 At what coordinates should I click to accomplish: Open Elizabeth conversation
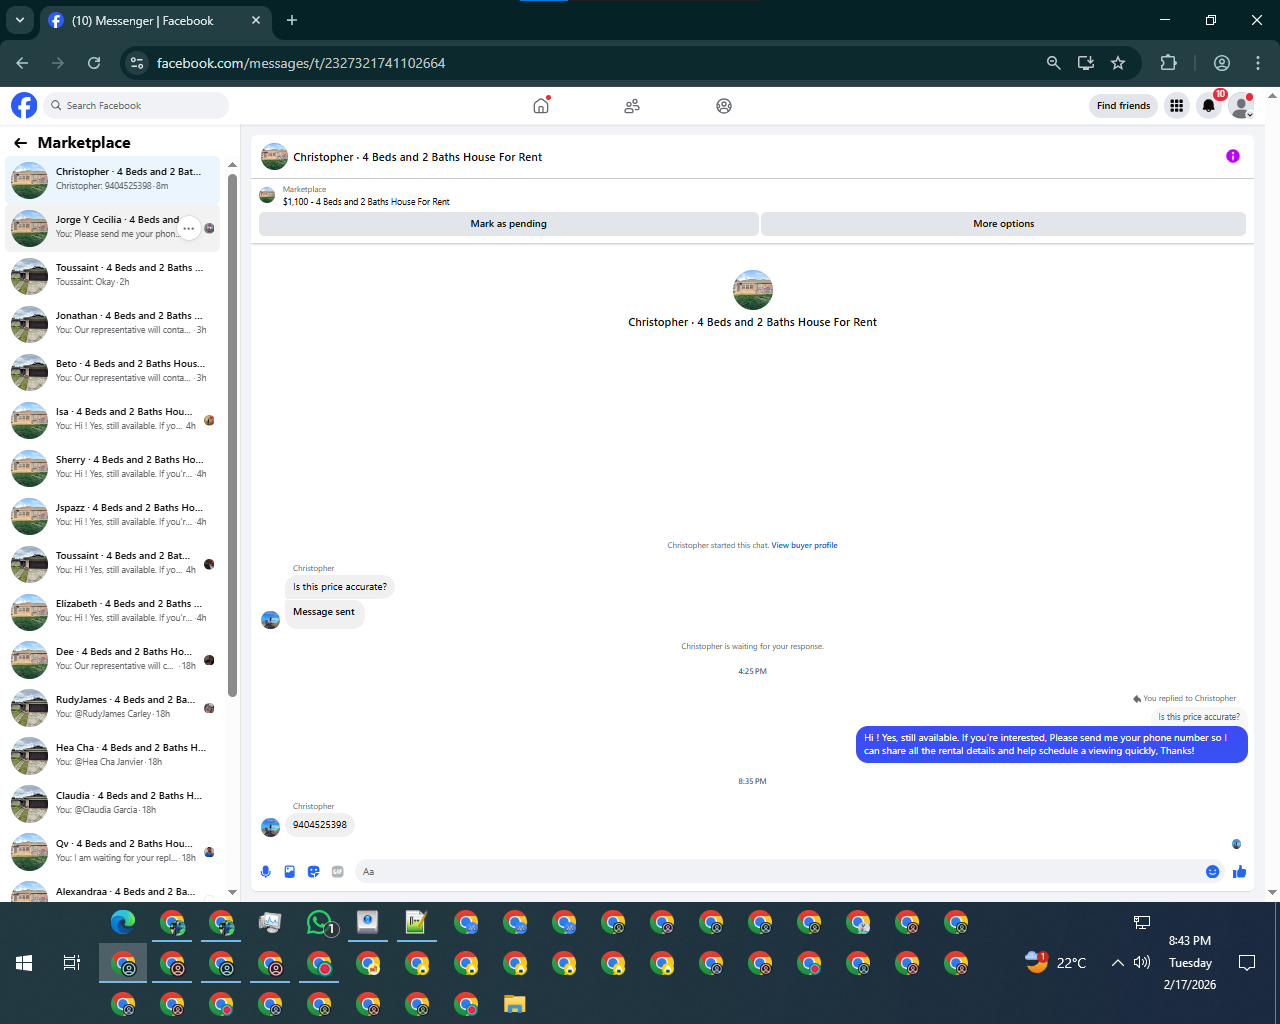(x=112, y=612)
